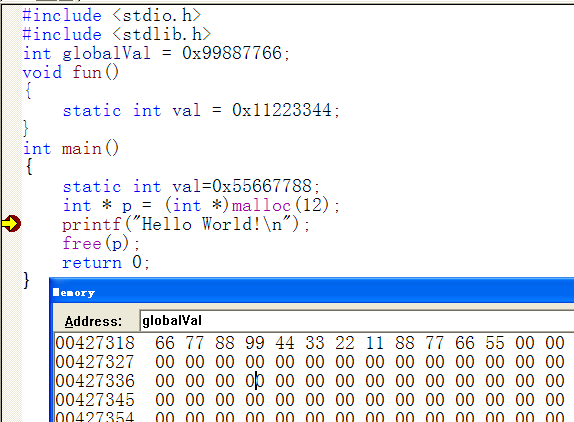Click the void fun() function header
The width and height of the screenshot is (574, 422).
(x=71, y=72)
